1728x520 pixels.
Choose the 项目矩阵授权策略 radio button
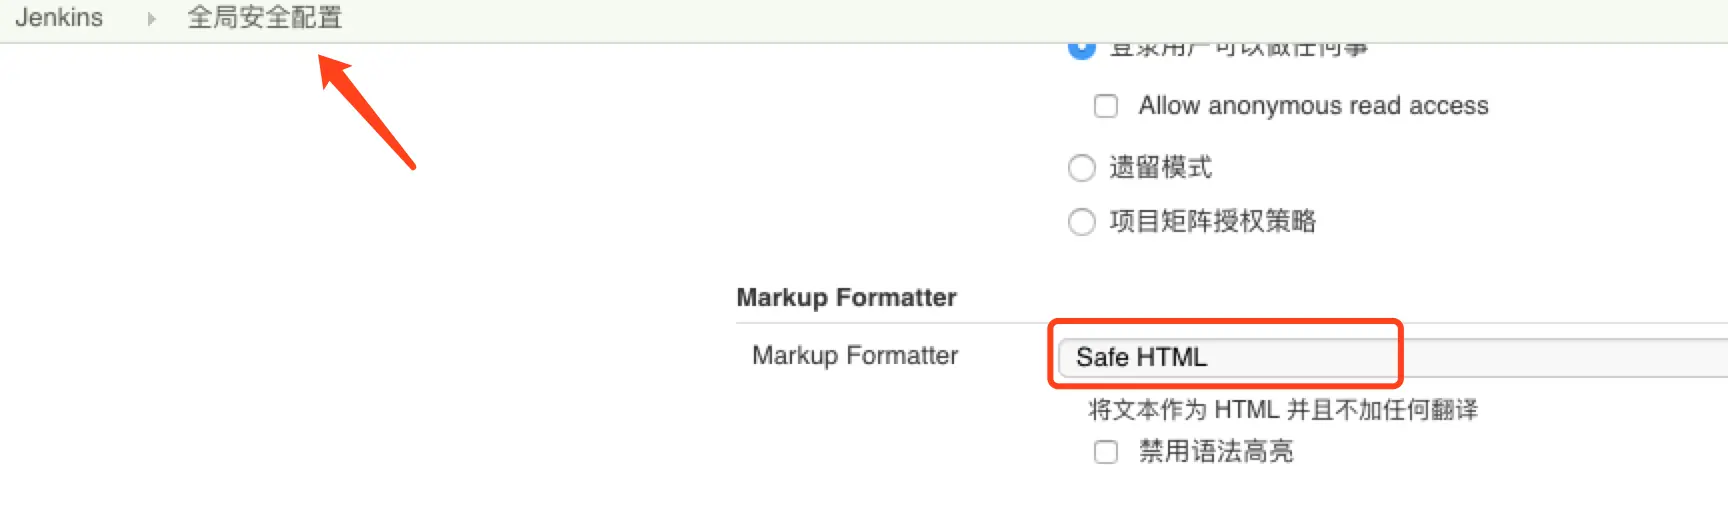click(1082, 222)
